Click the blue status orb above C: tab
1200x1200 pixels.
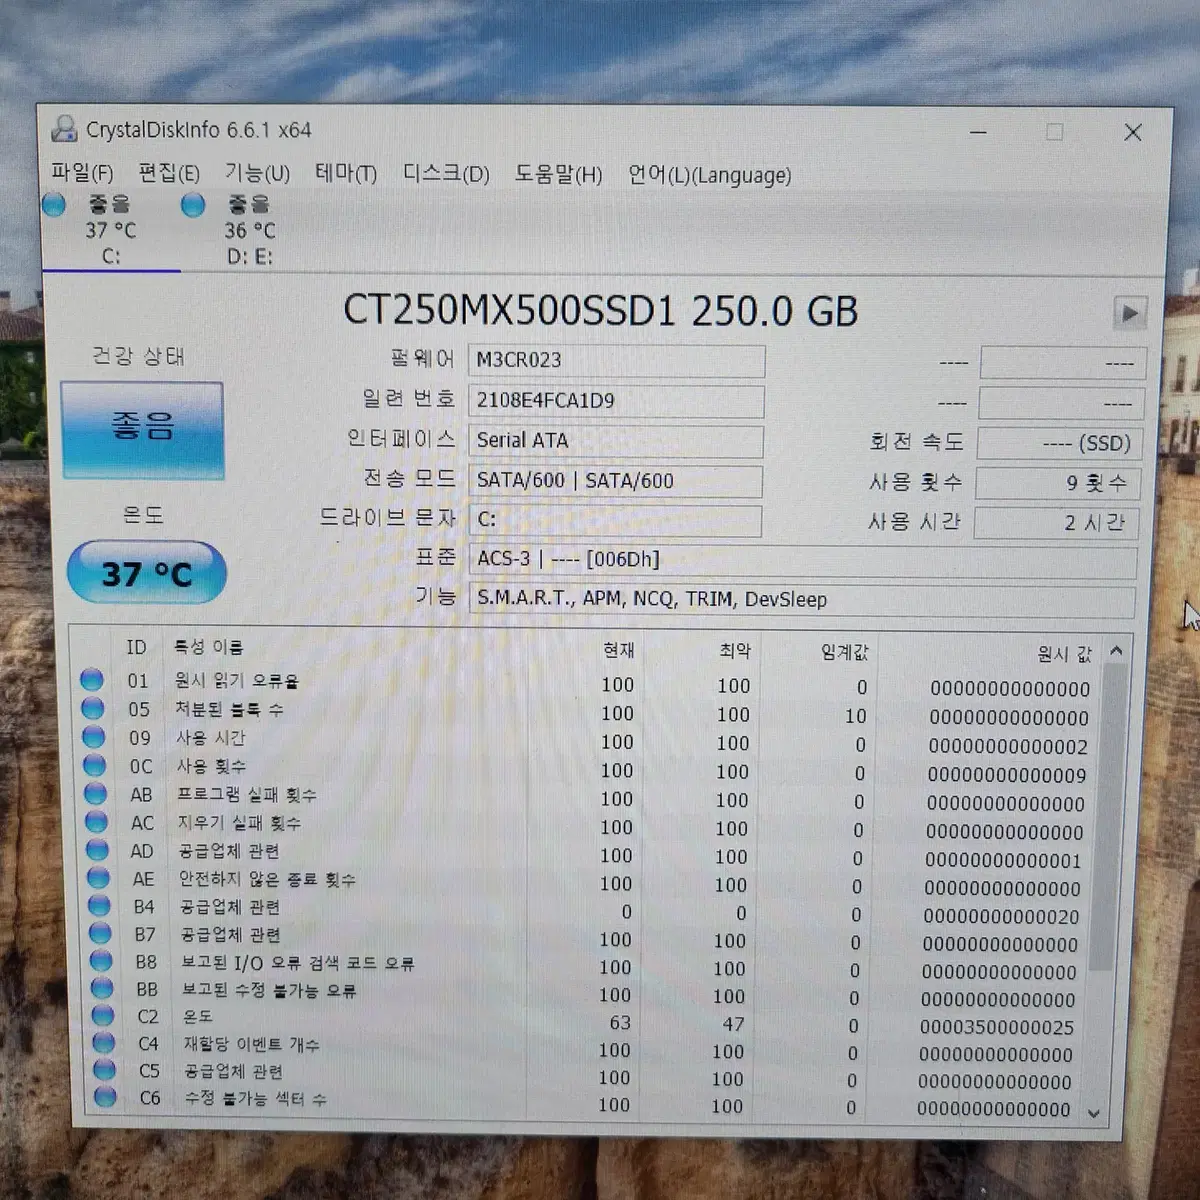click(54, 204)
